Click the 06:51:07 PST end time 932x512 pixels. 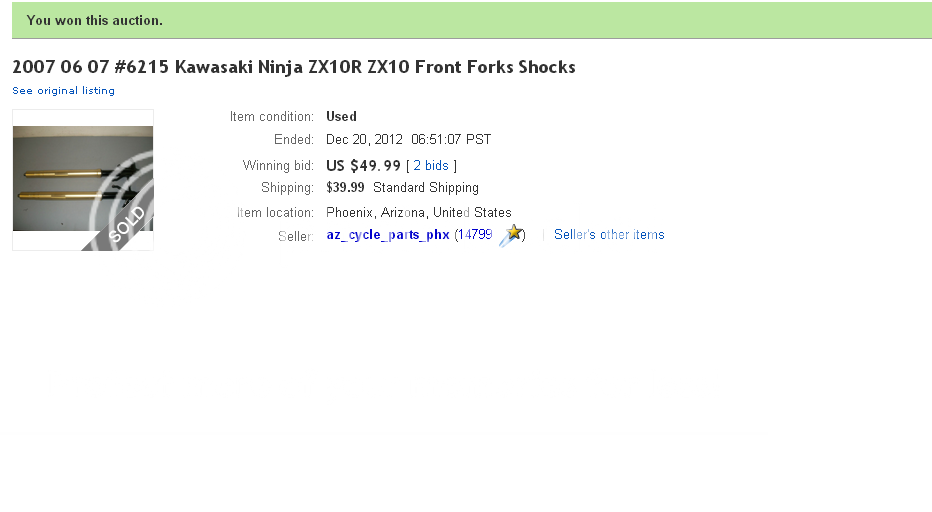pyautogui.click(x=451, y=140)
